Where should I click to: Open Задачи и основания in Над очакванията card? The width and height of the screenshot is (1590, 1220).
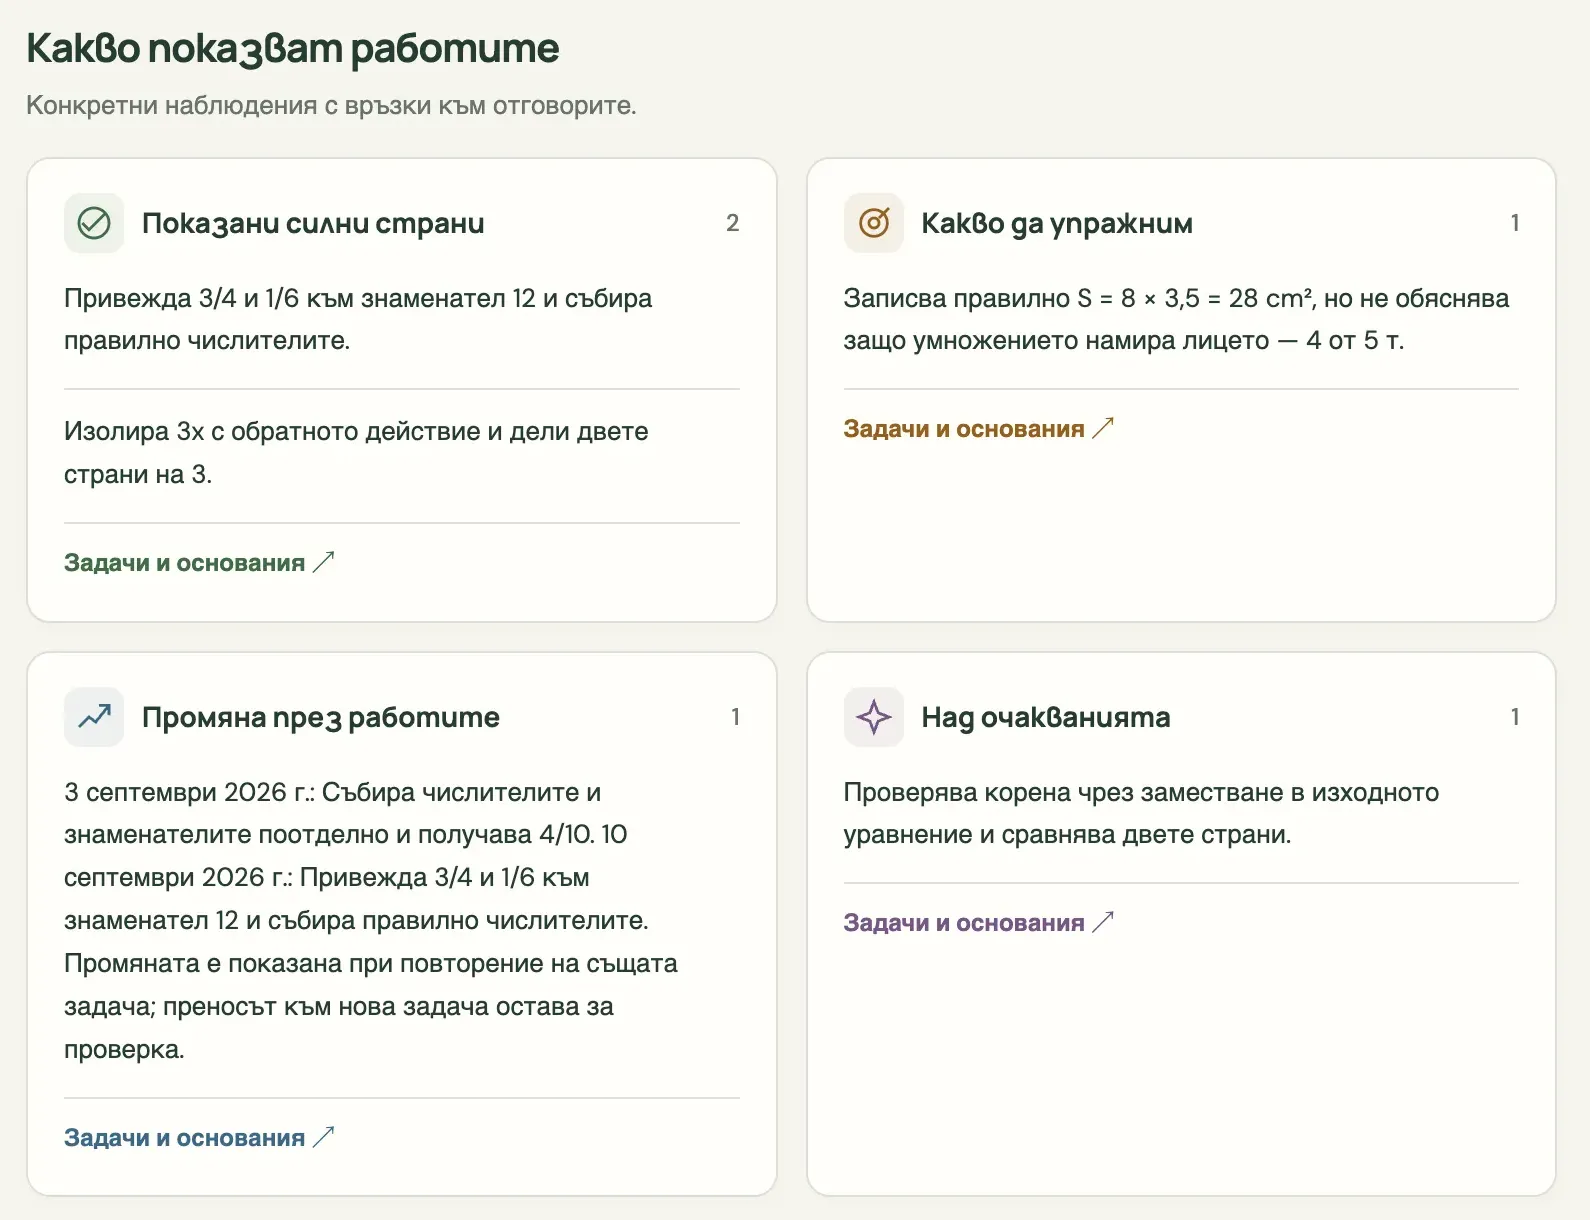(979, 923)
